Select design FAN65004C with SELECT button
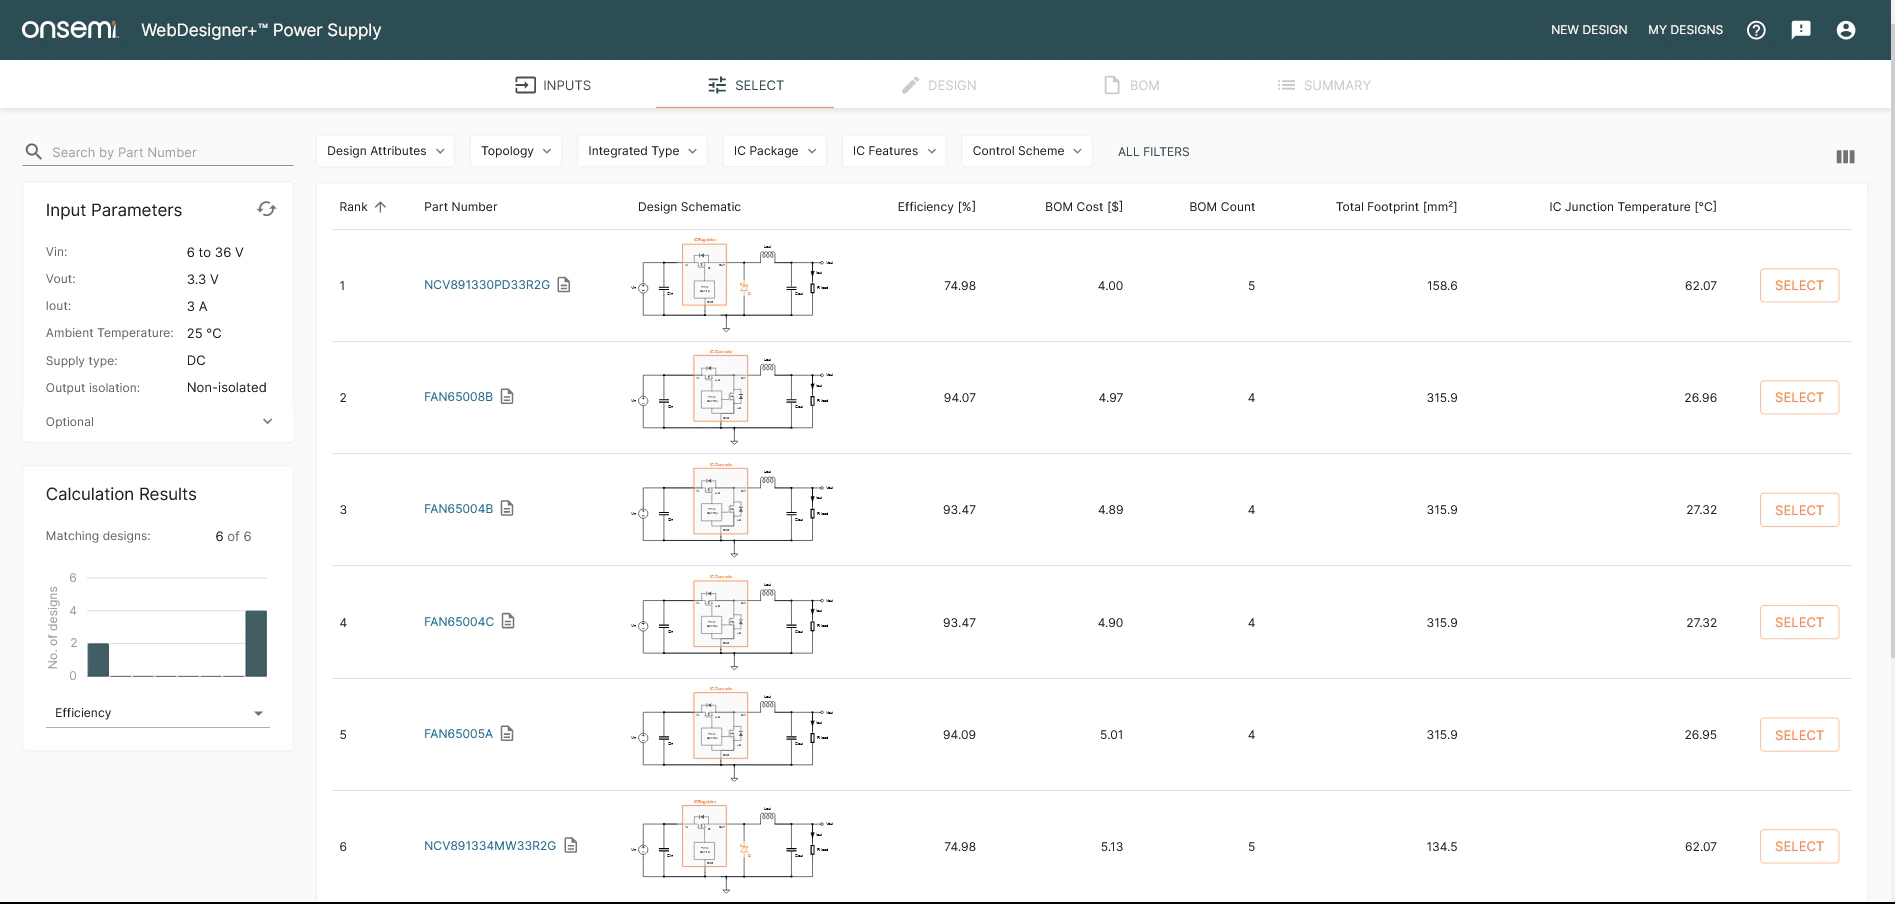 pyautogui.click(x=1799, y=622)
